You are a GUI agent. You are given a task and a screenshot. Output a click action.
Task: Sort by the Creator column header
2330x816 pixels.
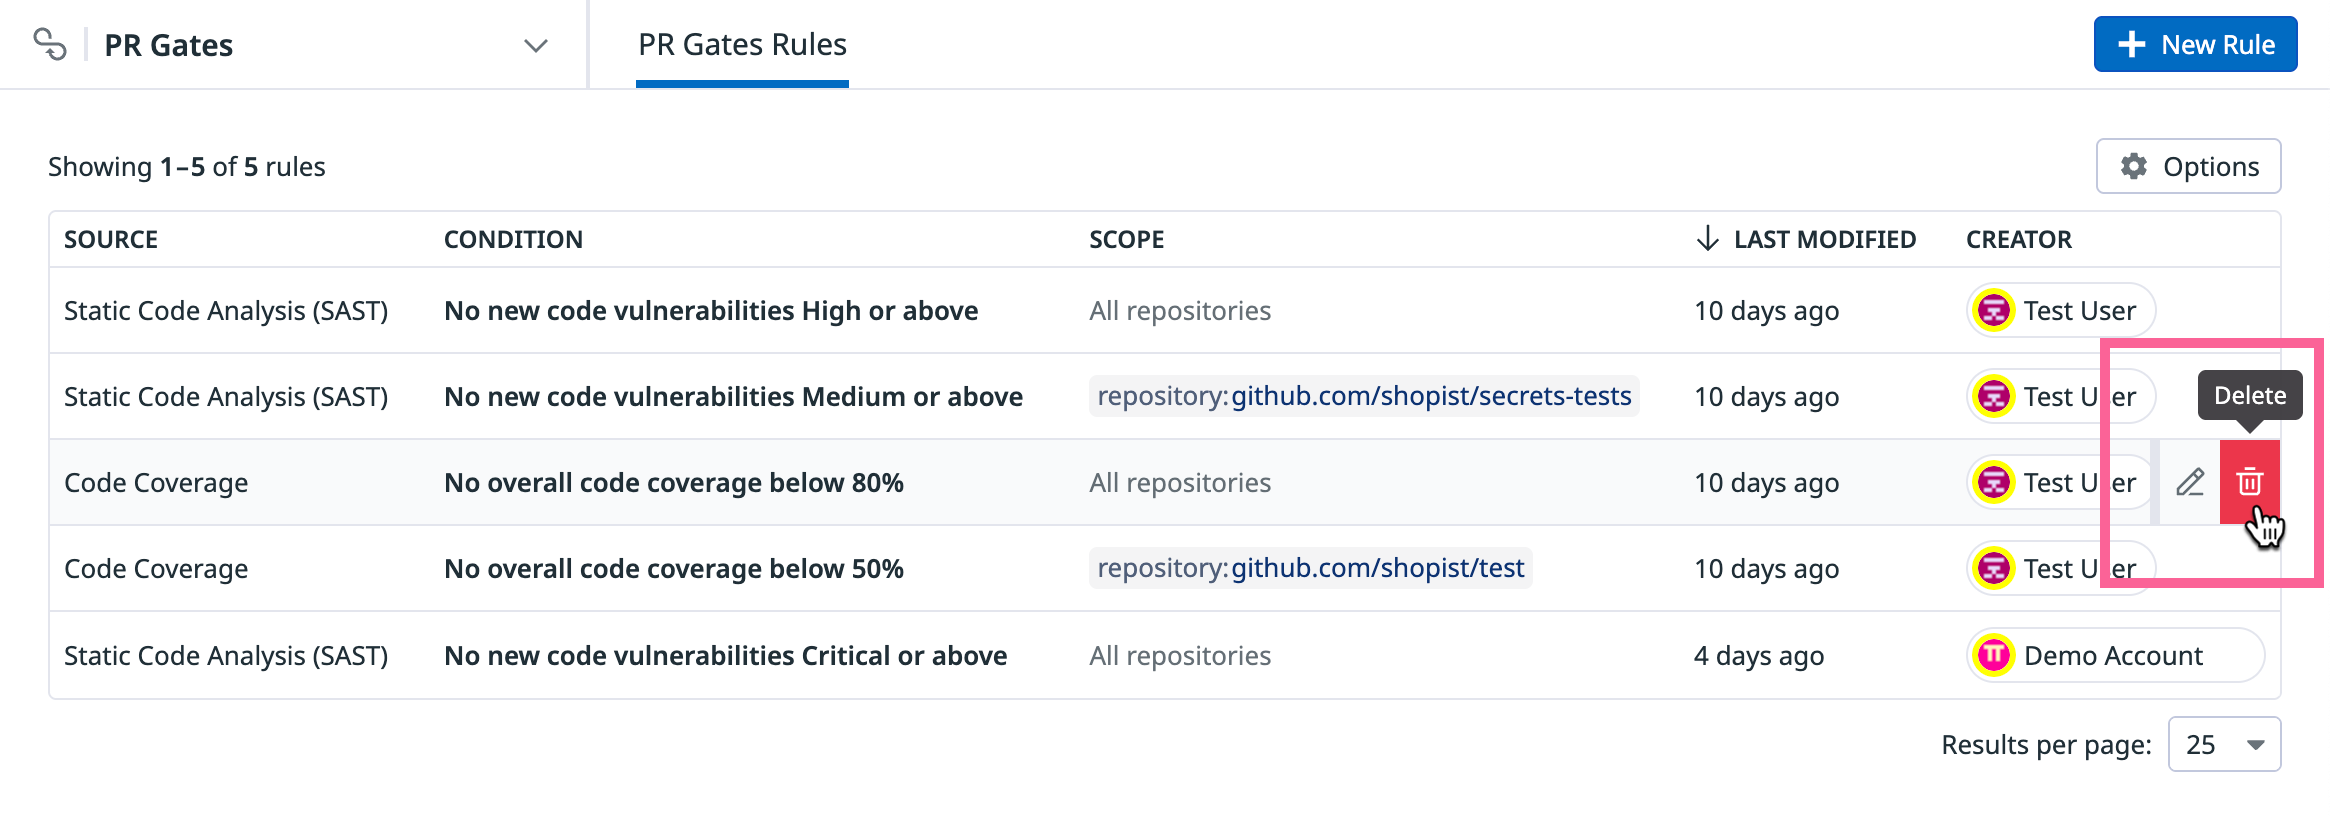point(2018,240)
